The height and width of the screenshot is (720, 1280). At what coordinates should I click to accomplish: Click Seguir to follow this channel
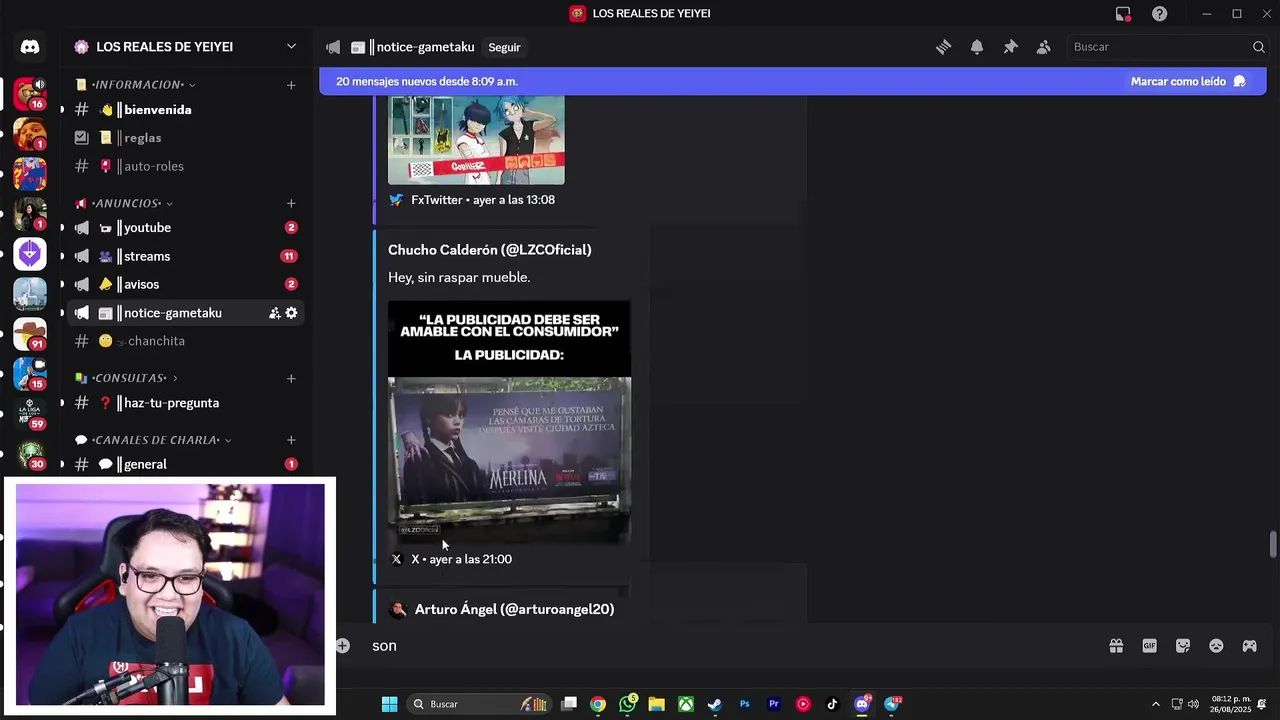click(x=504, y=47)
